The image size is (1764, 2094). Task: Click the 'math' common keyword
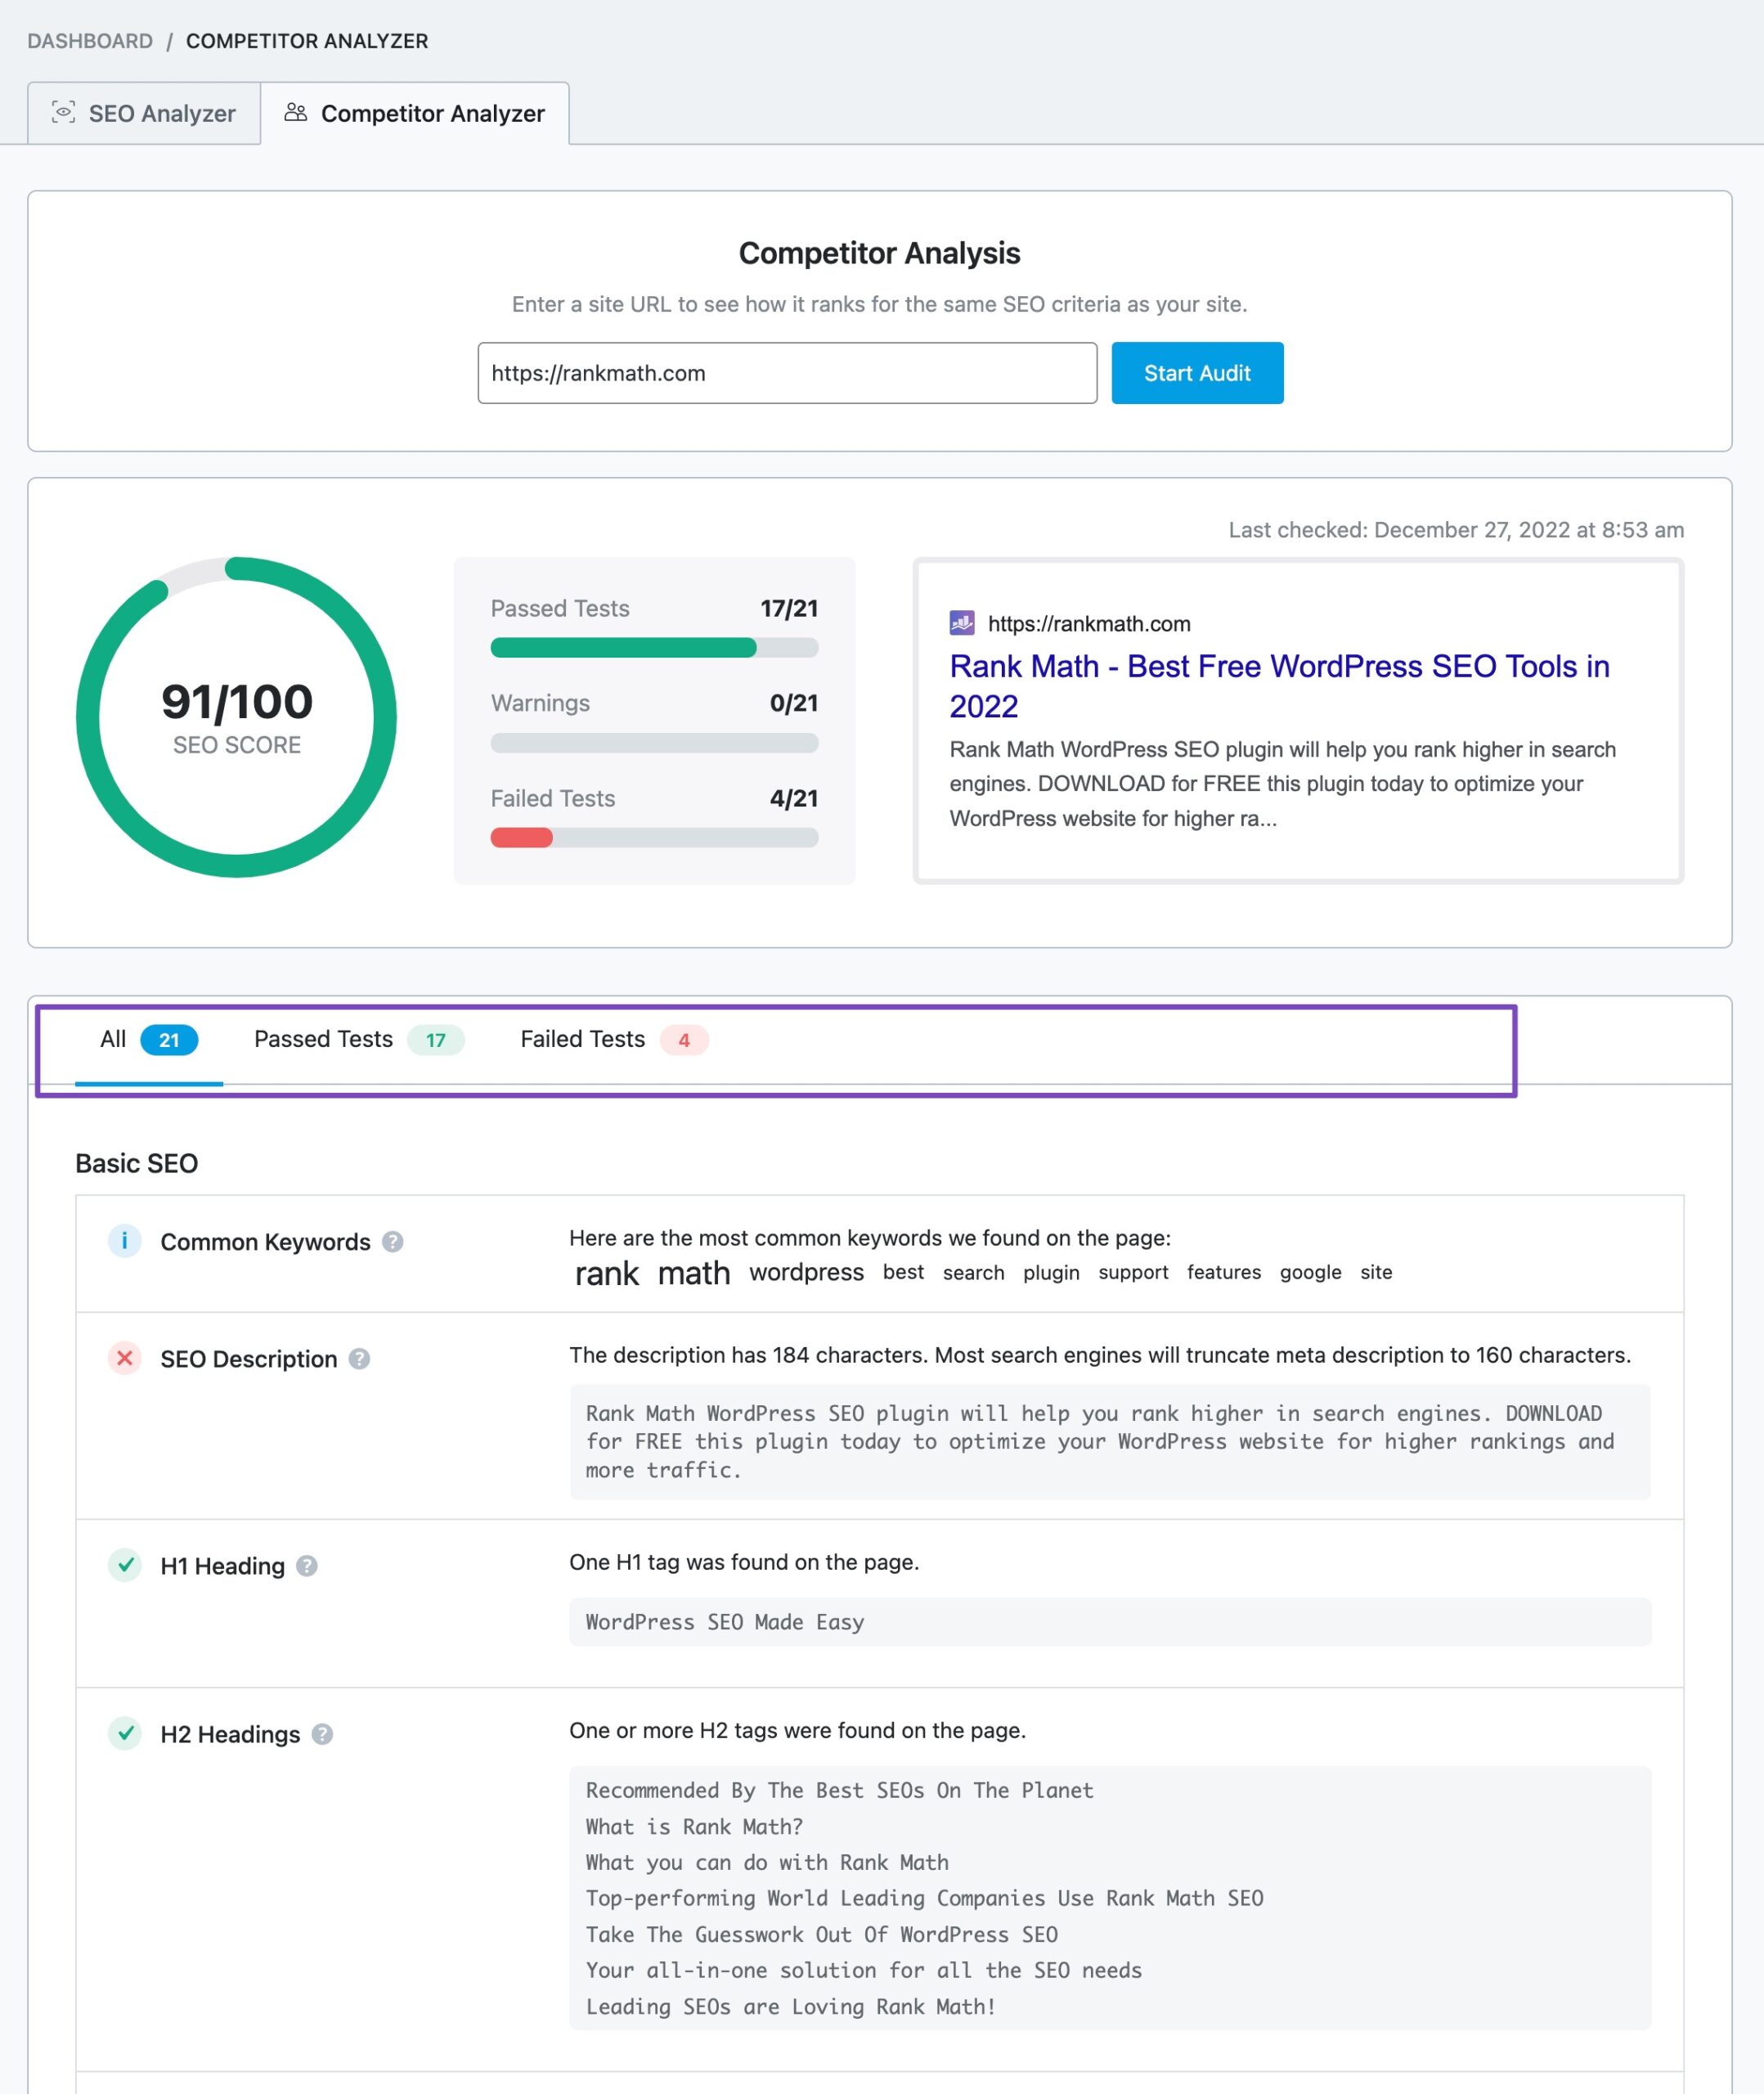click(x=694, y=1273)
